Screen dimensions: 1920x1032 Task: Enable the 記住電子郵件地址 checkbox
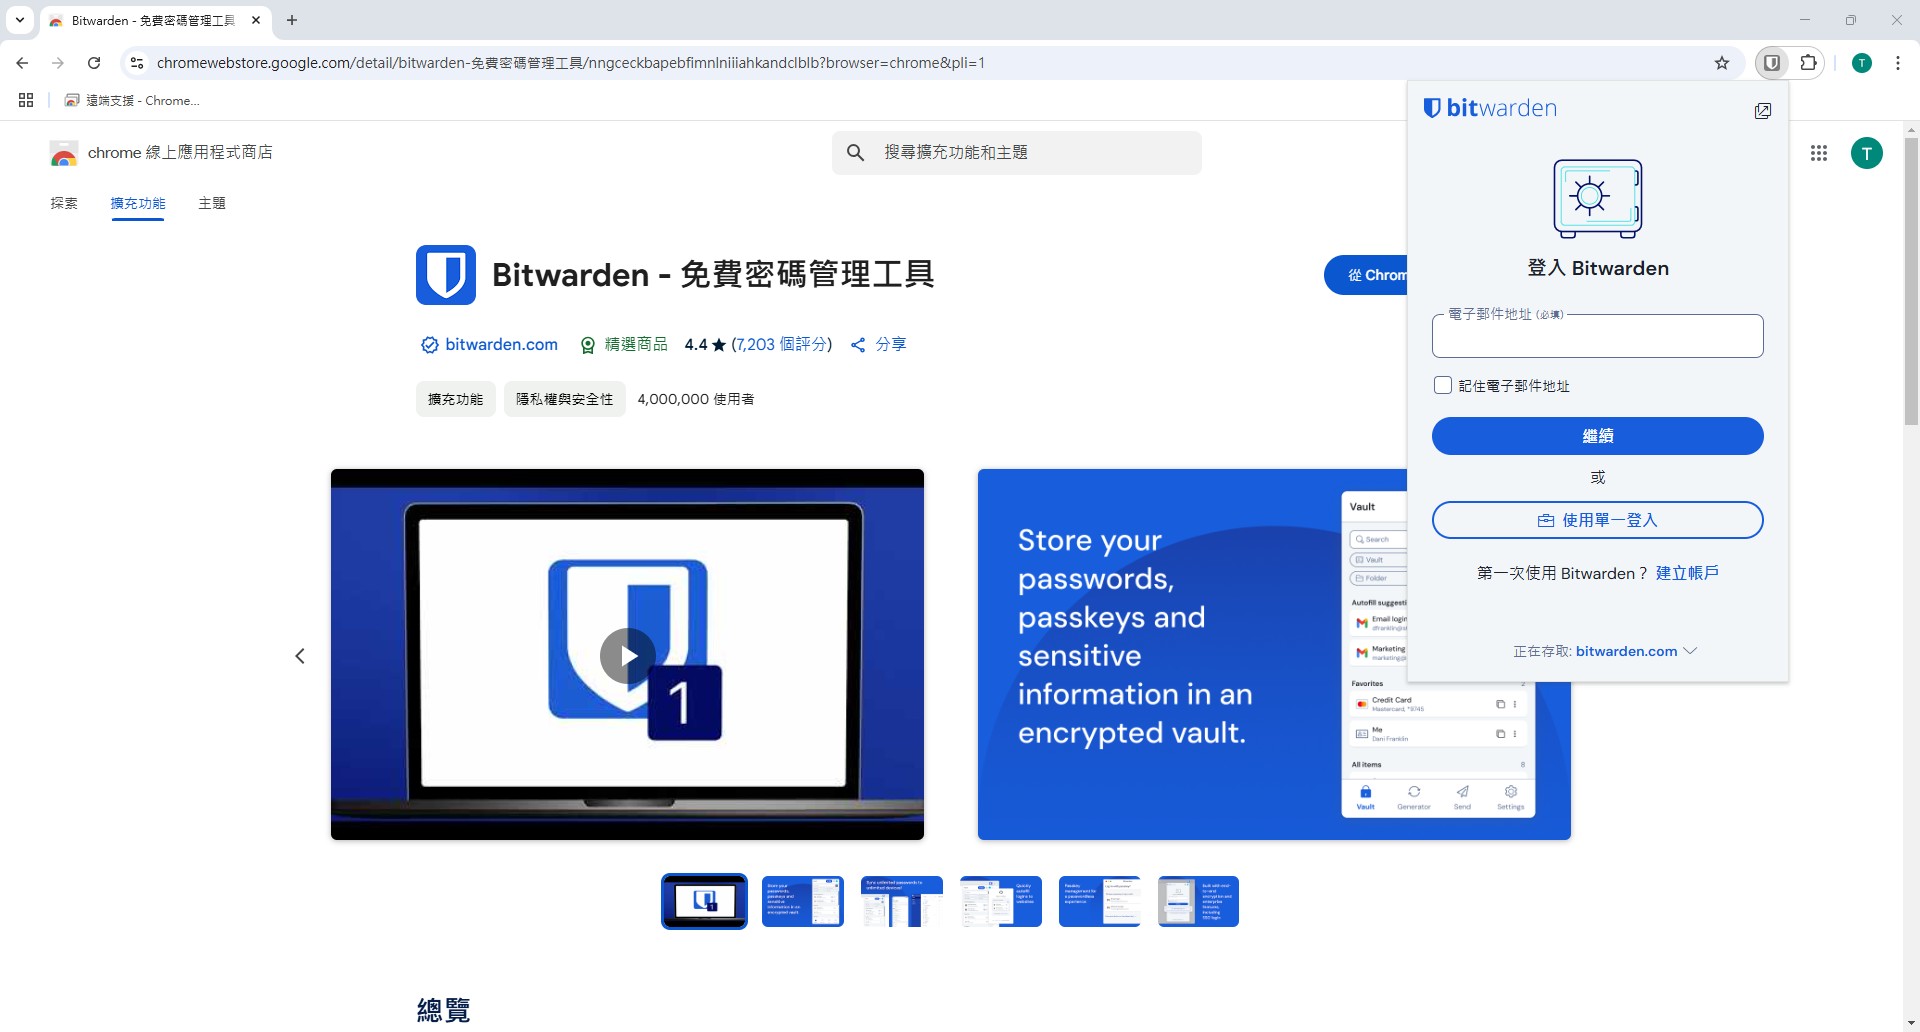1443,385
